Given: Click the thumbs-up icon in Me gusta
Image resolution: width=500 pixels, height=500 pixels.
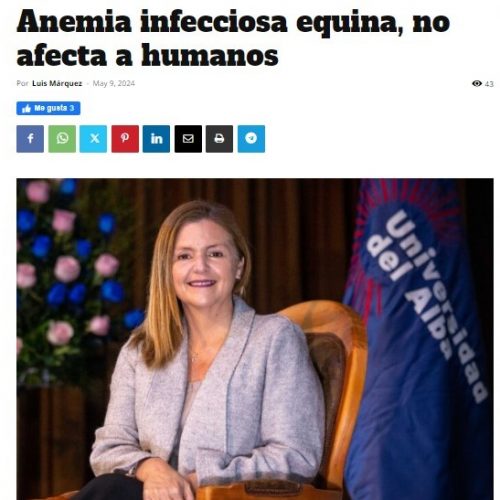Looking at the screenshot, I should [x=26, y=108].
